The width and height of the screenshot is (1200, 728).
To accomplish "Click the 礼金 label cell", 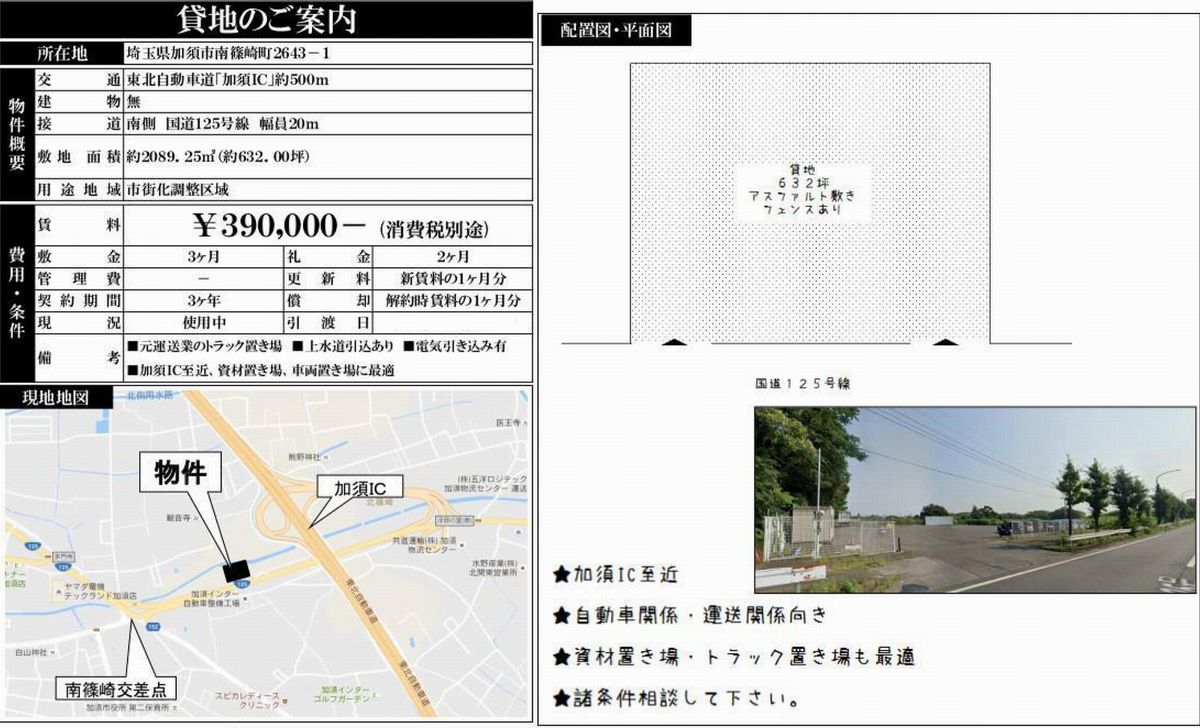I will point(329,257).
